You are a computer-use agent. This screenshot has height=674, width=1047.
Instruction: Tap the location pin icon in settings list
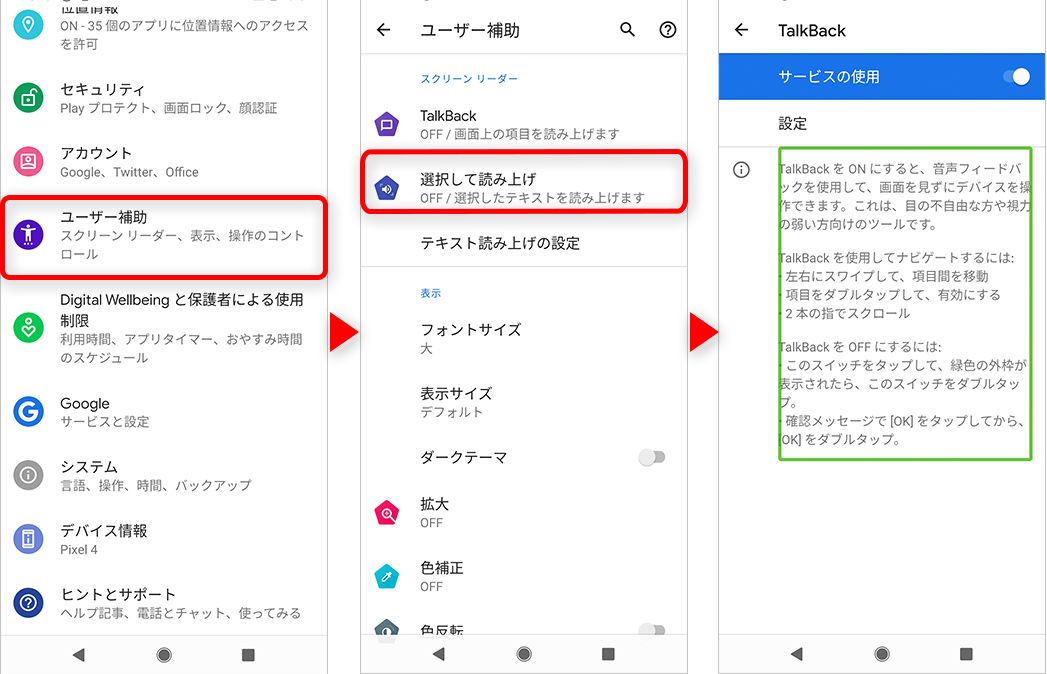click(x=28, y=25)
